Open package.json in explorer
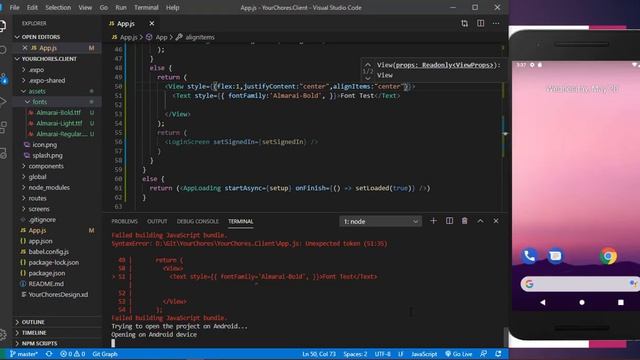Viewport: 640px width, 360px height. (x=47, y=273)
